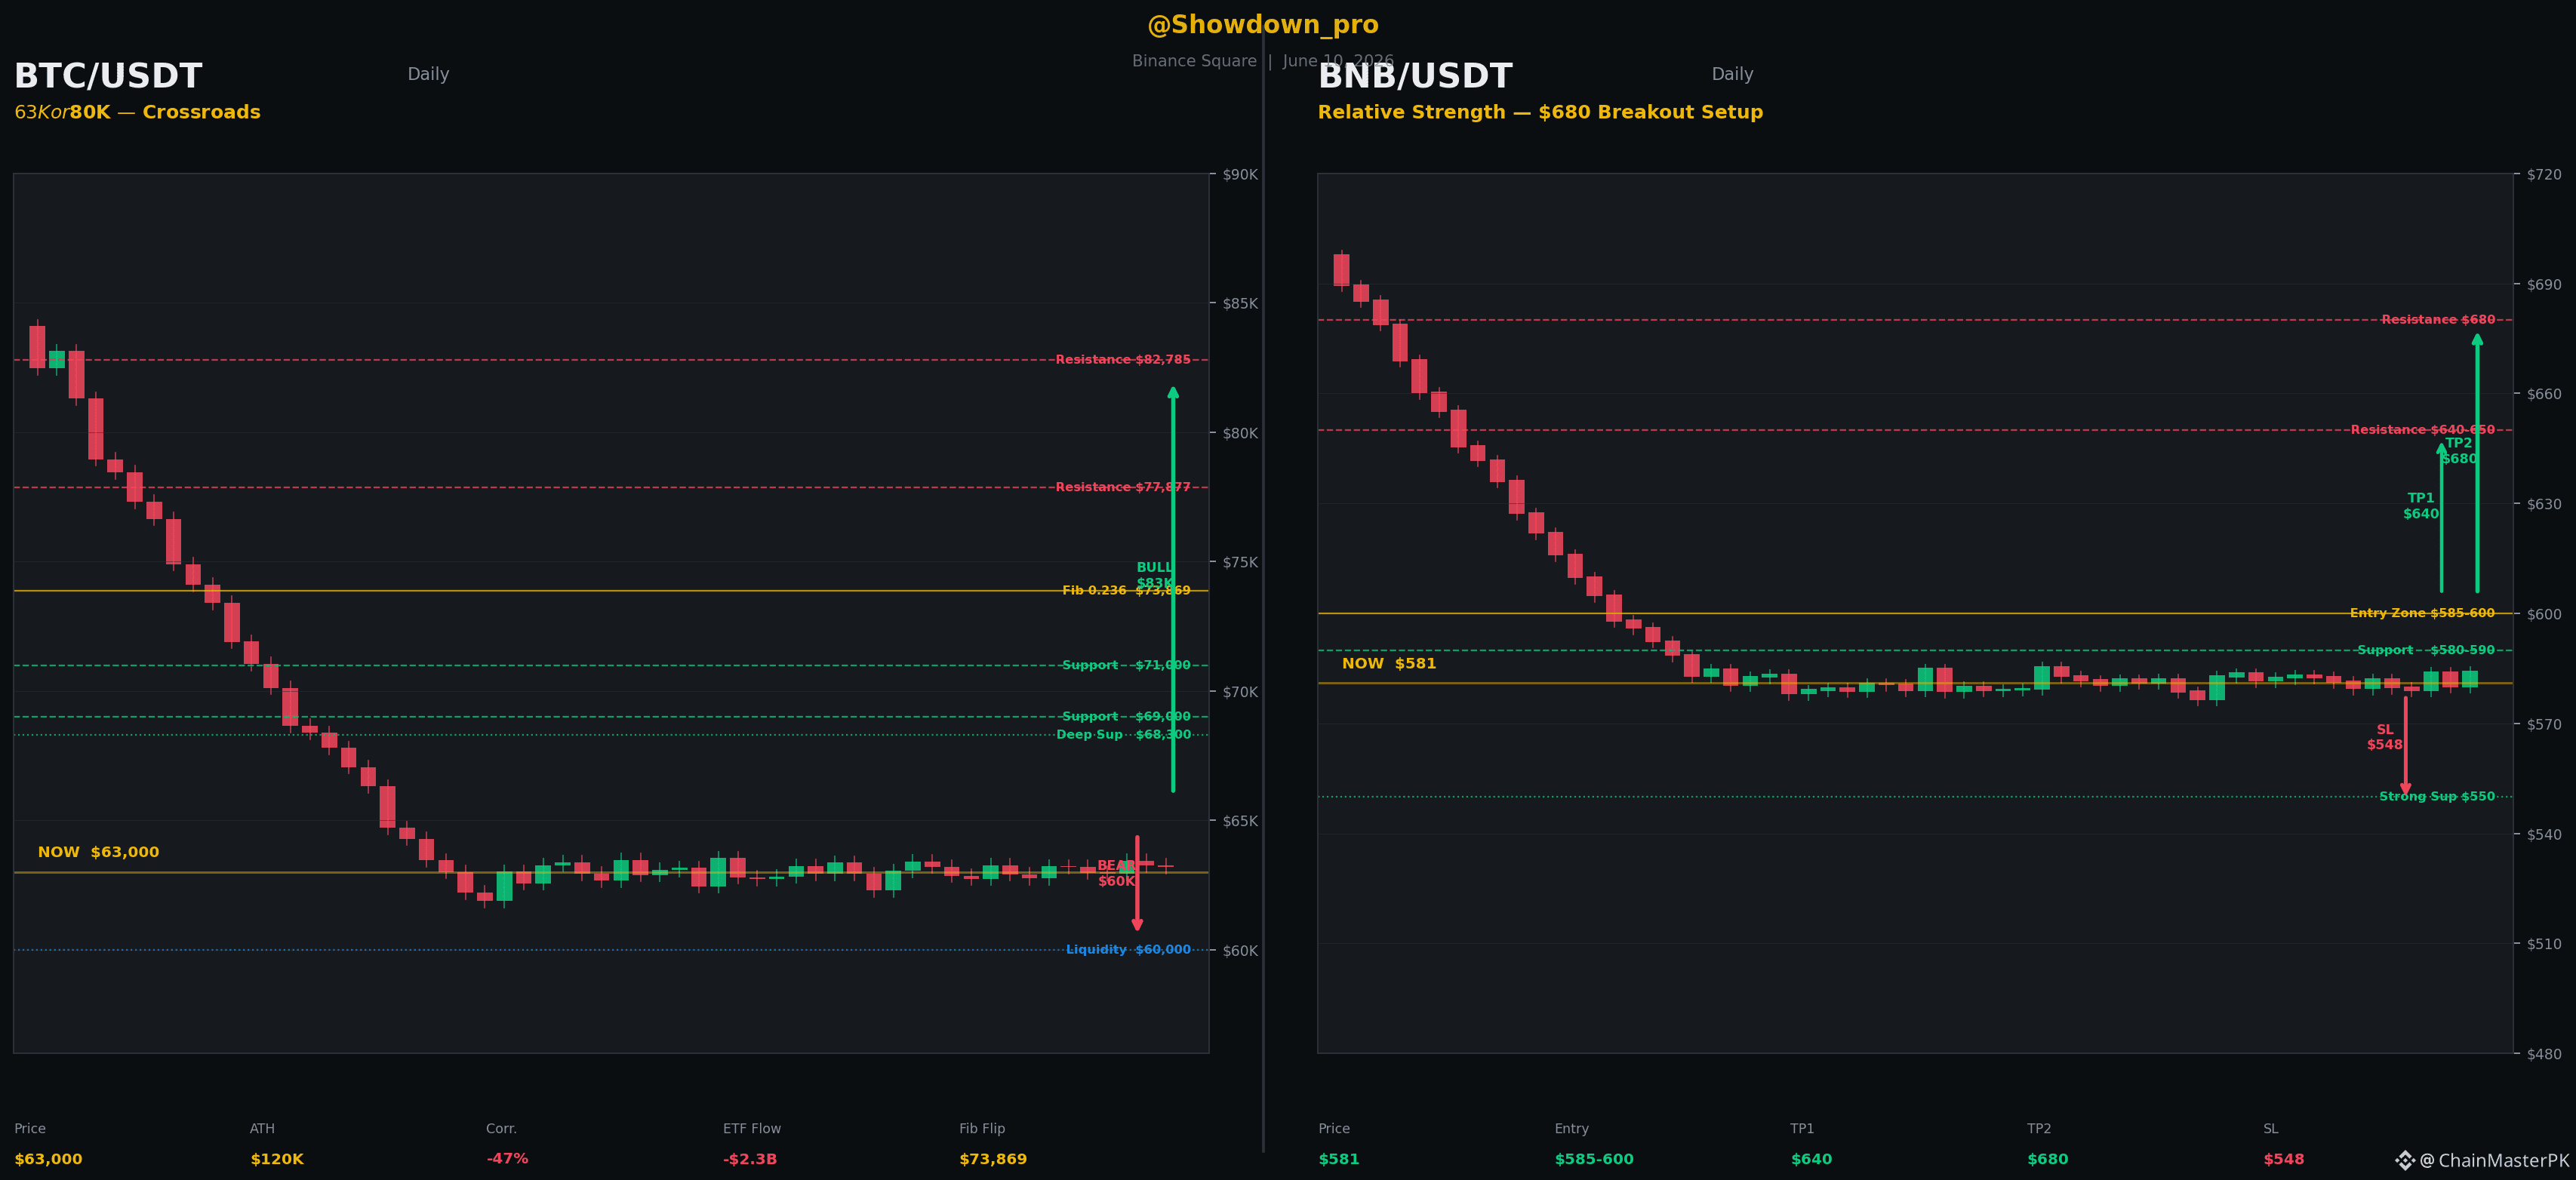
Task: Select the $690 tick on the BNB price axis
Action: pos(2545,285)
